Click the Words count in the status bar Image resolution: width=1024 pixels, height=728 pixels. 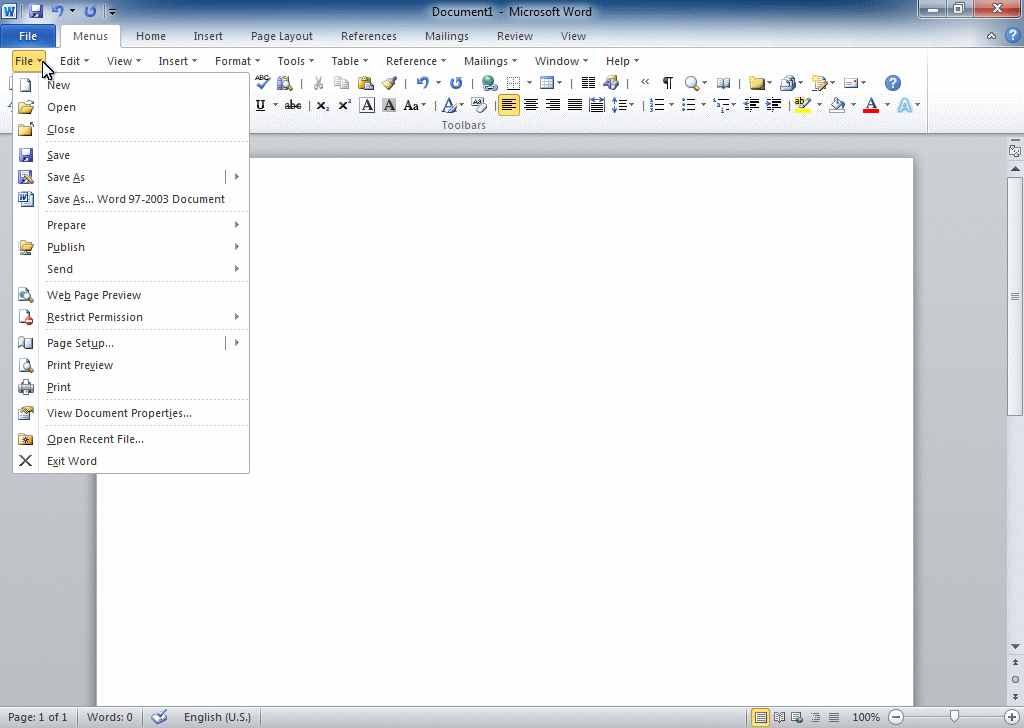(110, 717)
